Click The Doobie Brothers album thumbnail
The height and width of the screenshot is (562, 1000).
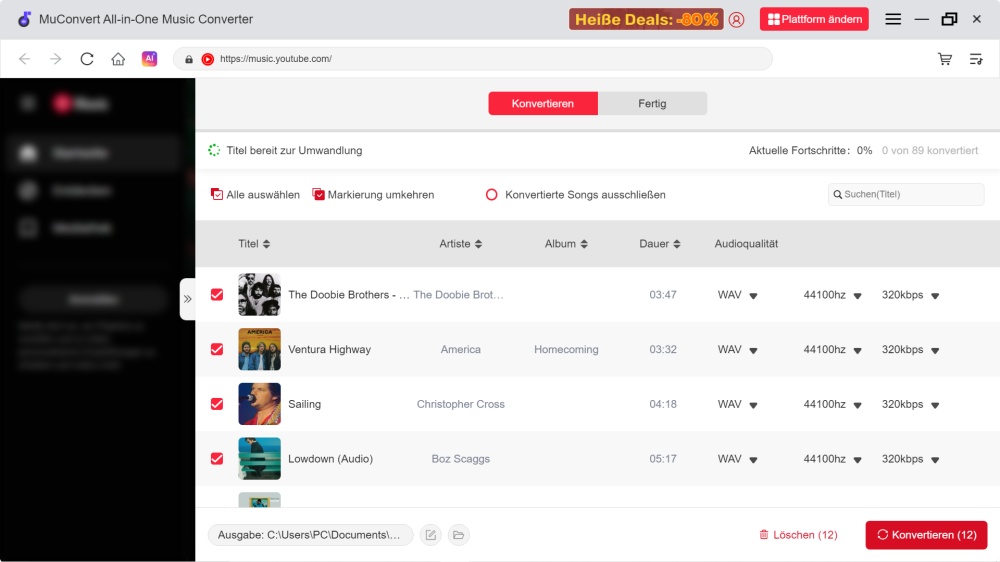click(x=260, y=295)
